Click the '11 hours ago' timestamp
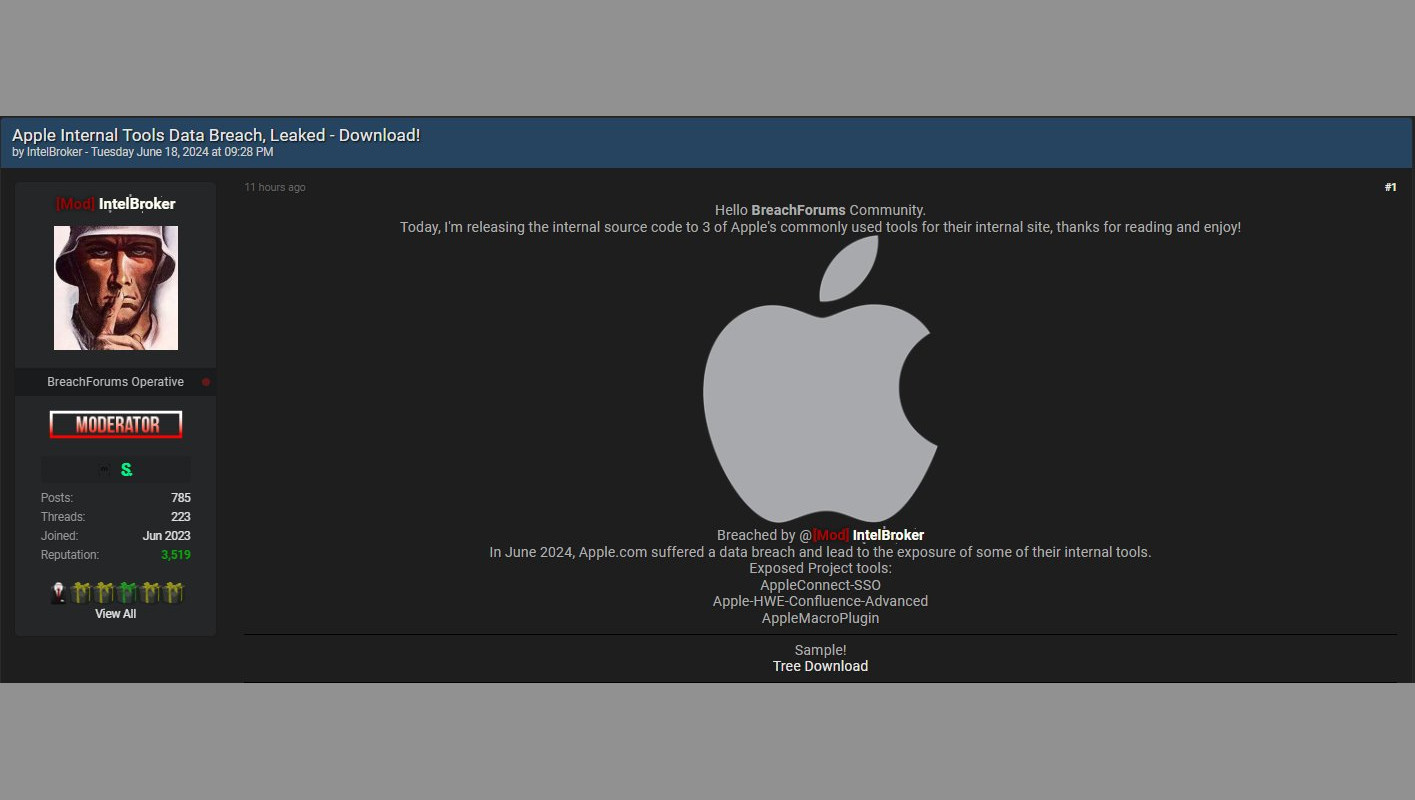Viewport: 1415px width, 800px height. tap(275, 187)
